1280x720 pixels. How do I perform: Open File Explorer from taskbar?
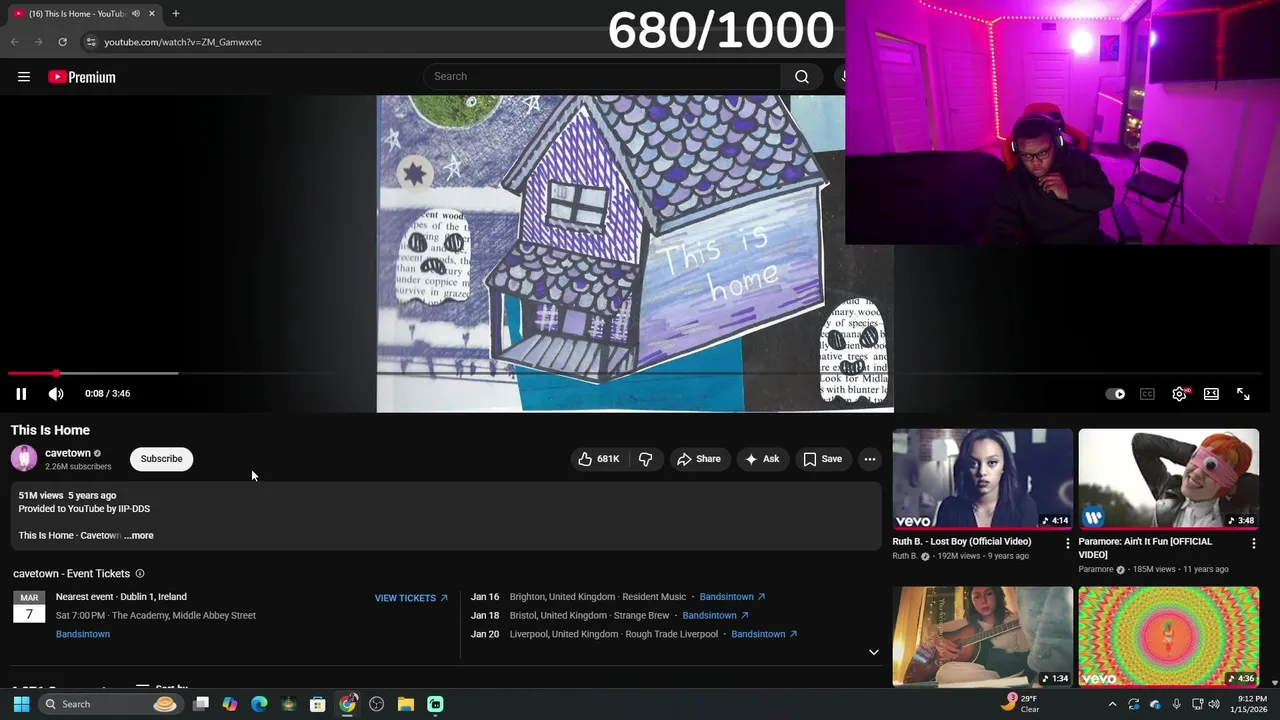pos(406,704)
